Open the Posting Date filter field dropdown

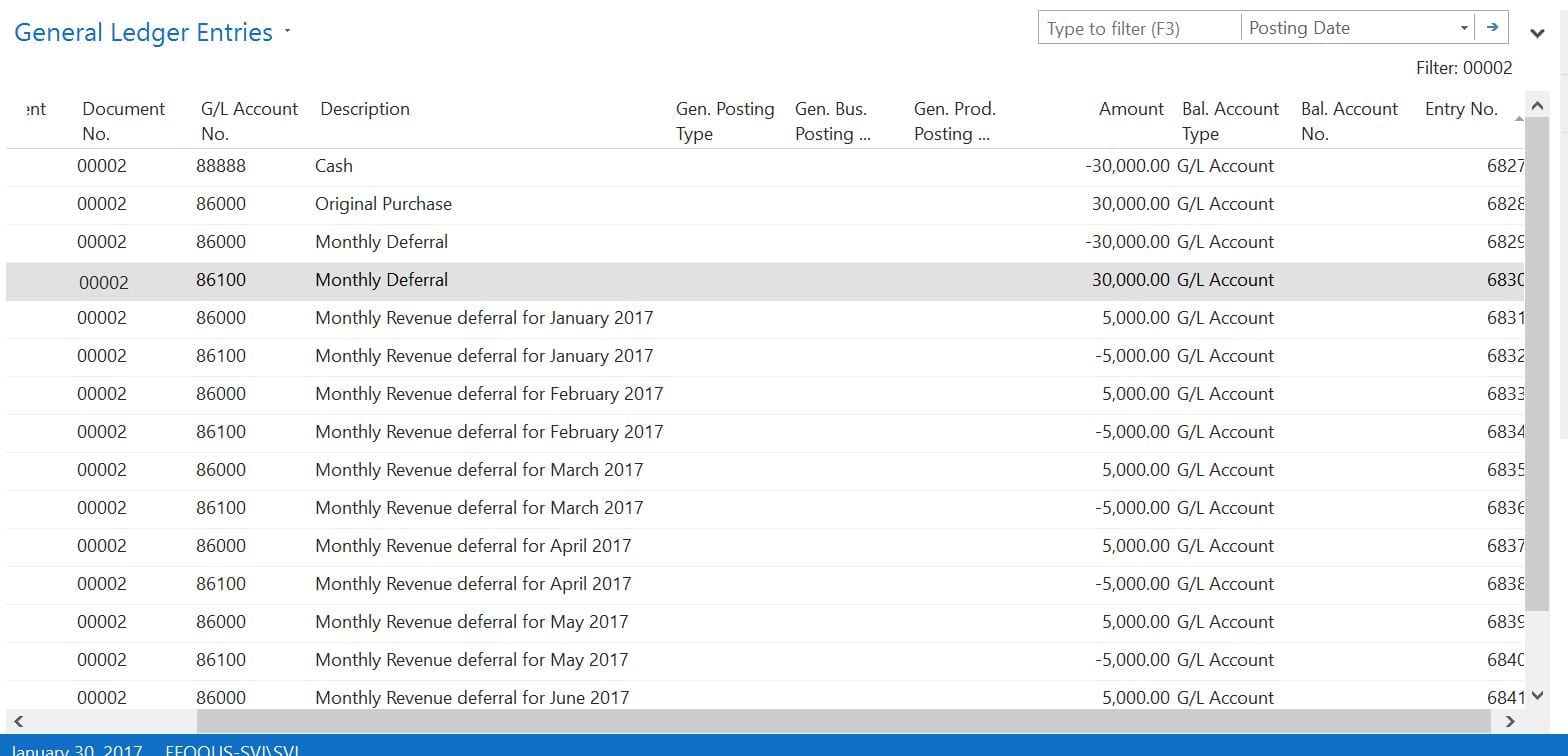tap(1464, 28)
